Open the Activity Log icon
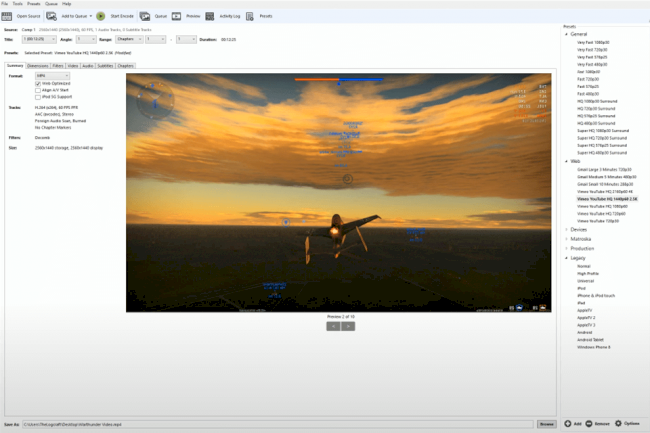The image size is (650, 433). [x=210, y=16]
